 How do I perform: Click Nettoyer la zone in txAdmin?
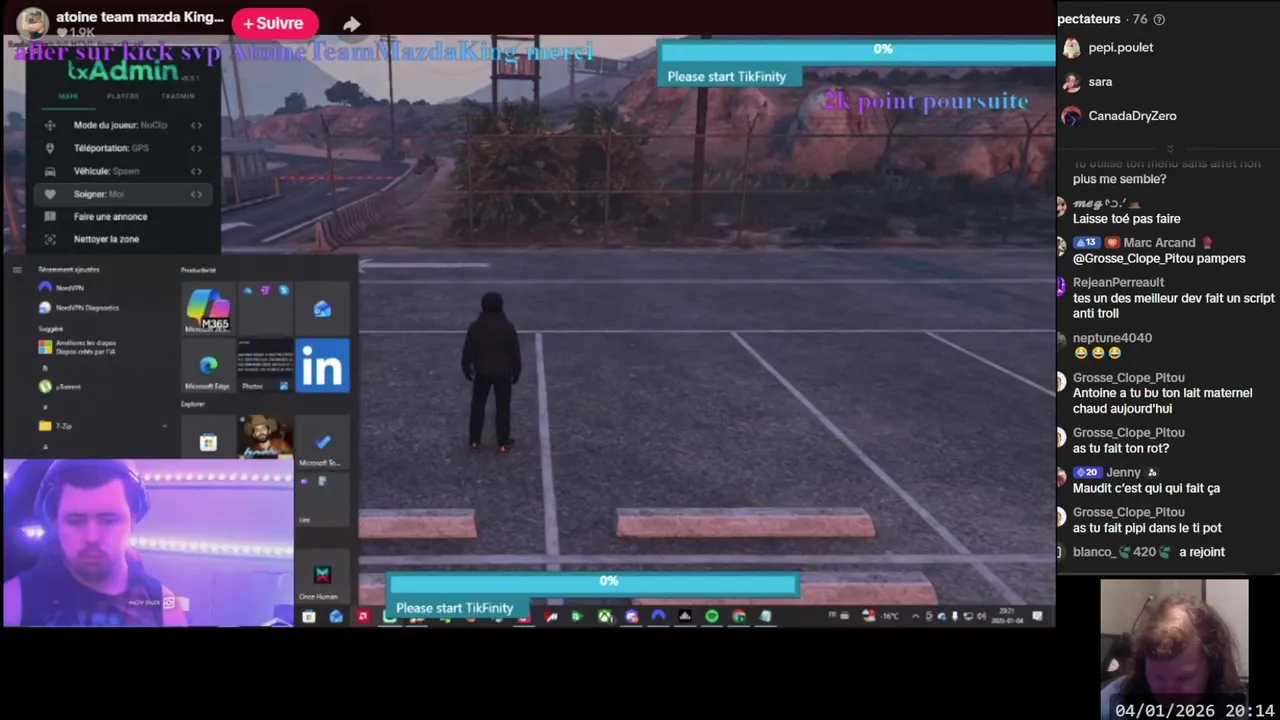click(106, 239)
